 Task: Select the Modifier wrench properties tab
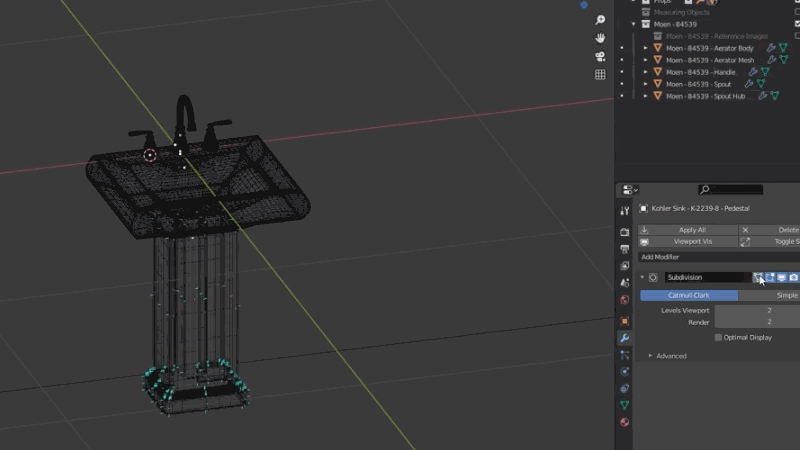tap(624, 338)
